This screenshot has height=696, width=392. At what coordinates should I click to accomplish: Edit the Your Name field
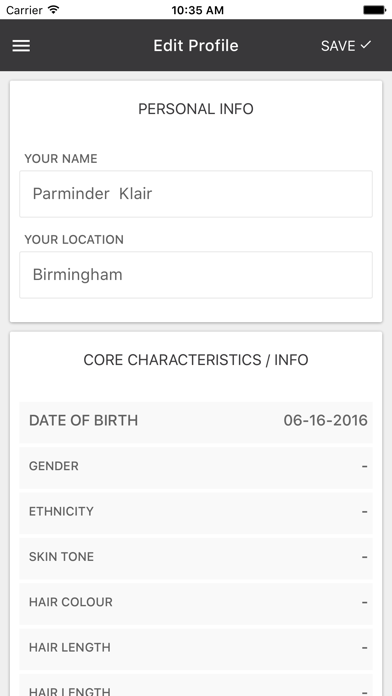tap(196, 194)
